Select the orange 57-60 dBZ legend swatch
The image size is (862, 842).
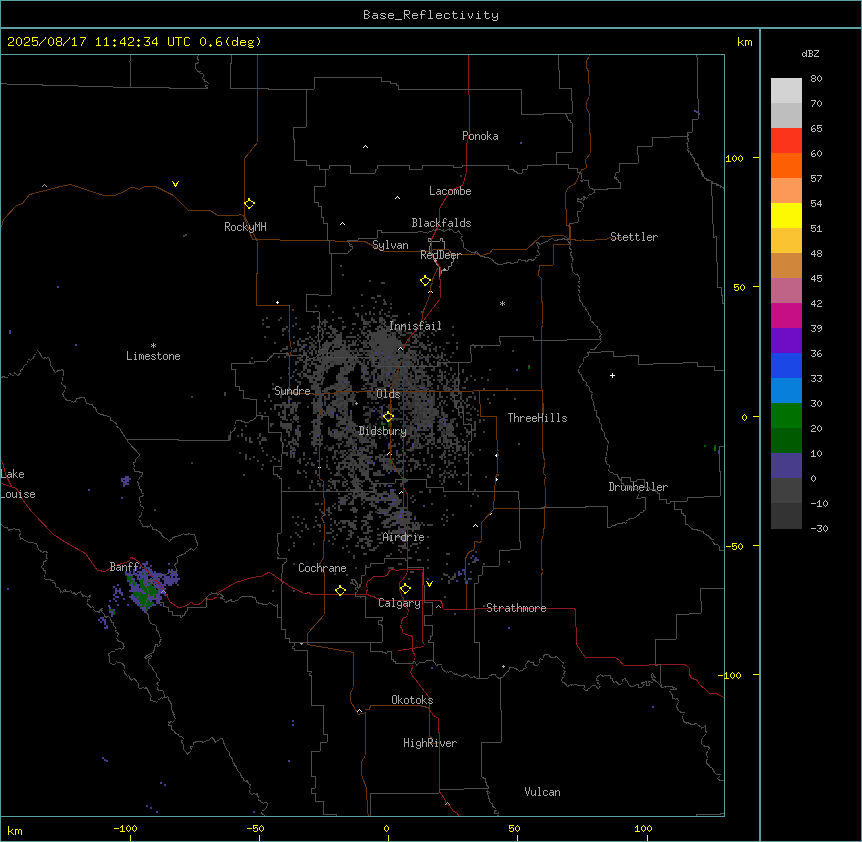tap(786, 165)
